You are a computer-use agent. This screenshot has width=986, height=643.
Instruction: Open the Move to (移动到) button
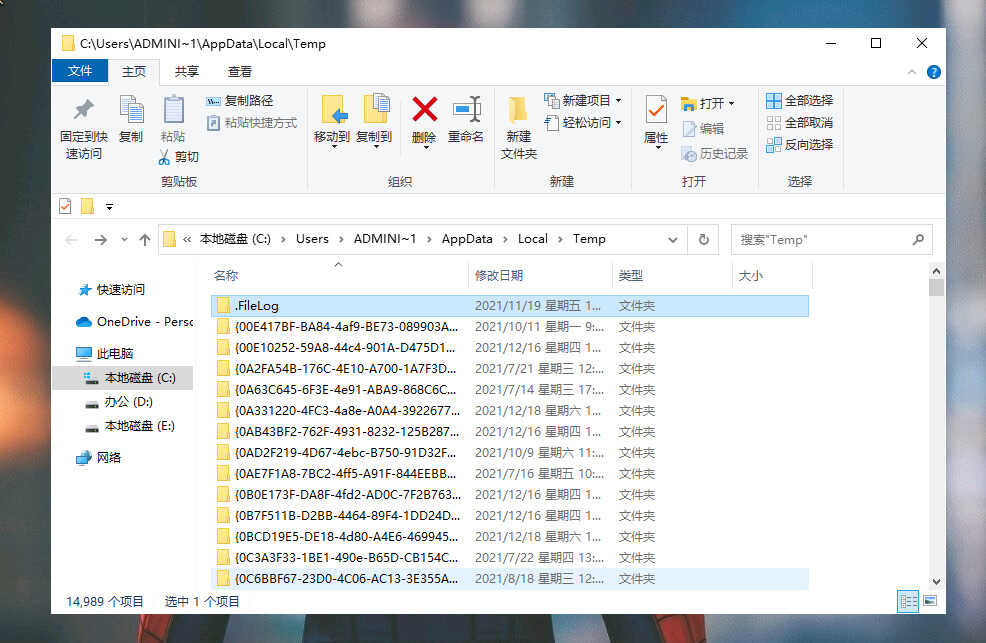pyautogui.click(x=332, y=121)
